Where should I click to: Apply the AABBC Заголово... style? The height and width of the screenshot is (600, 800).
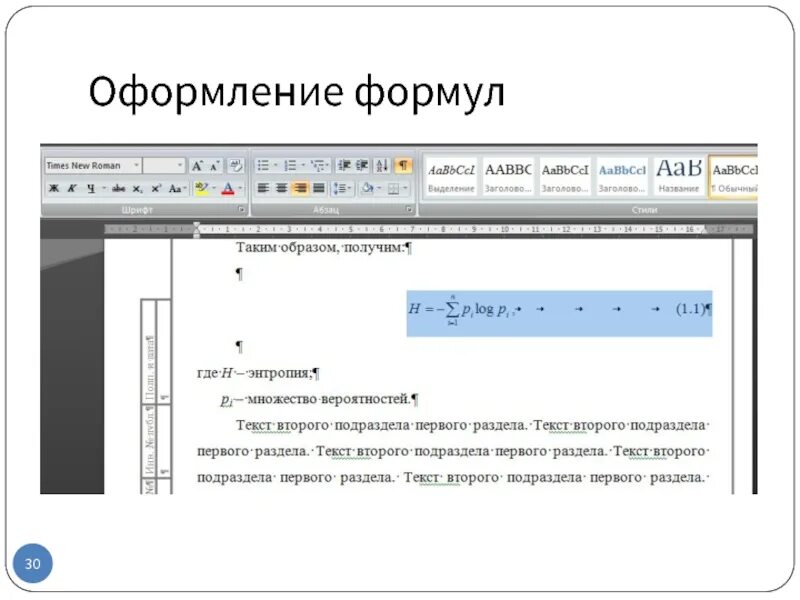pos(508,177)
